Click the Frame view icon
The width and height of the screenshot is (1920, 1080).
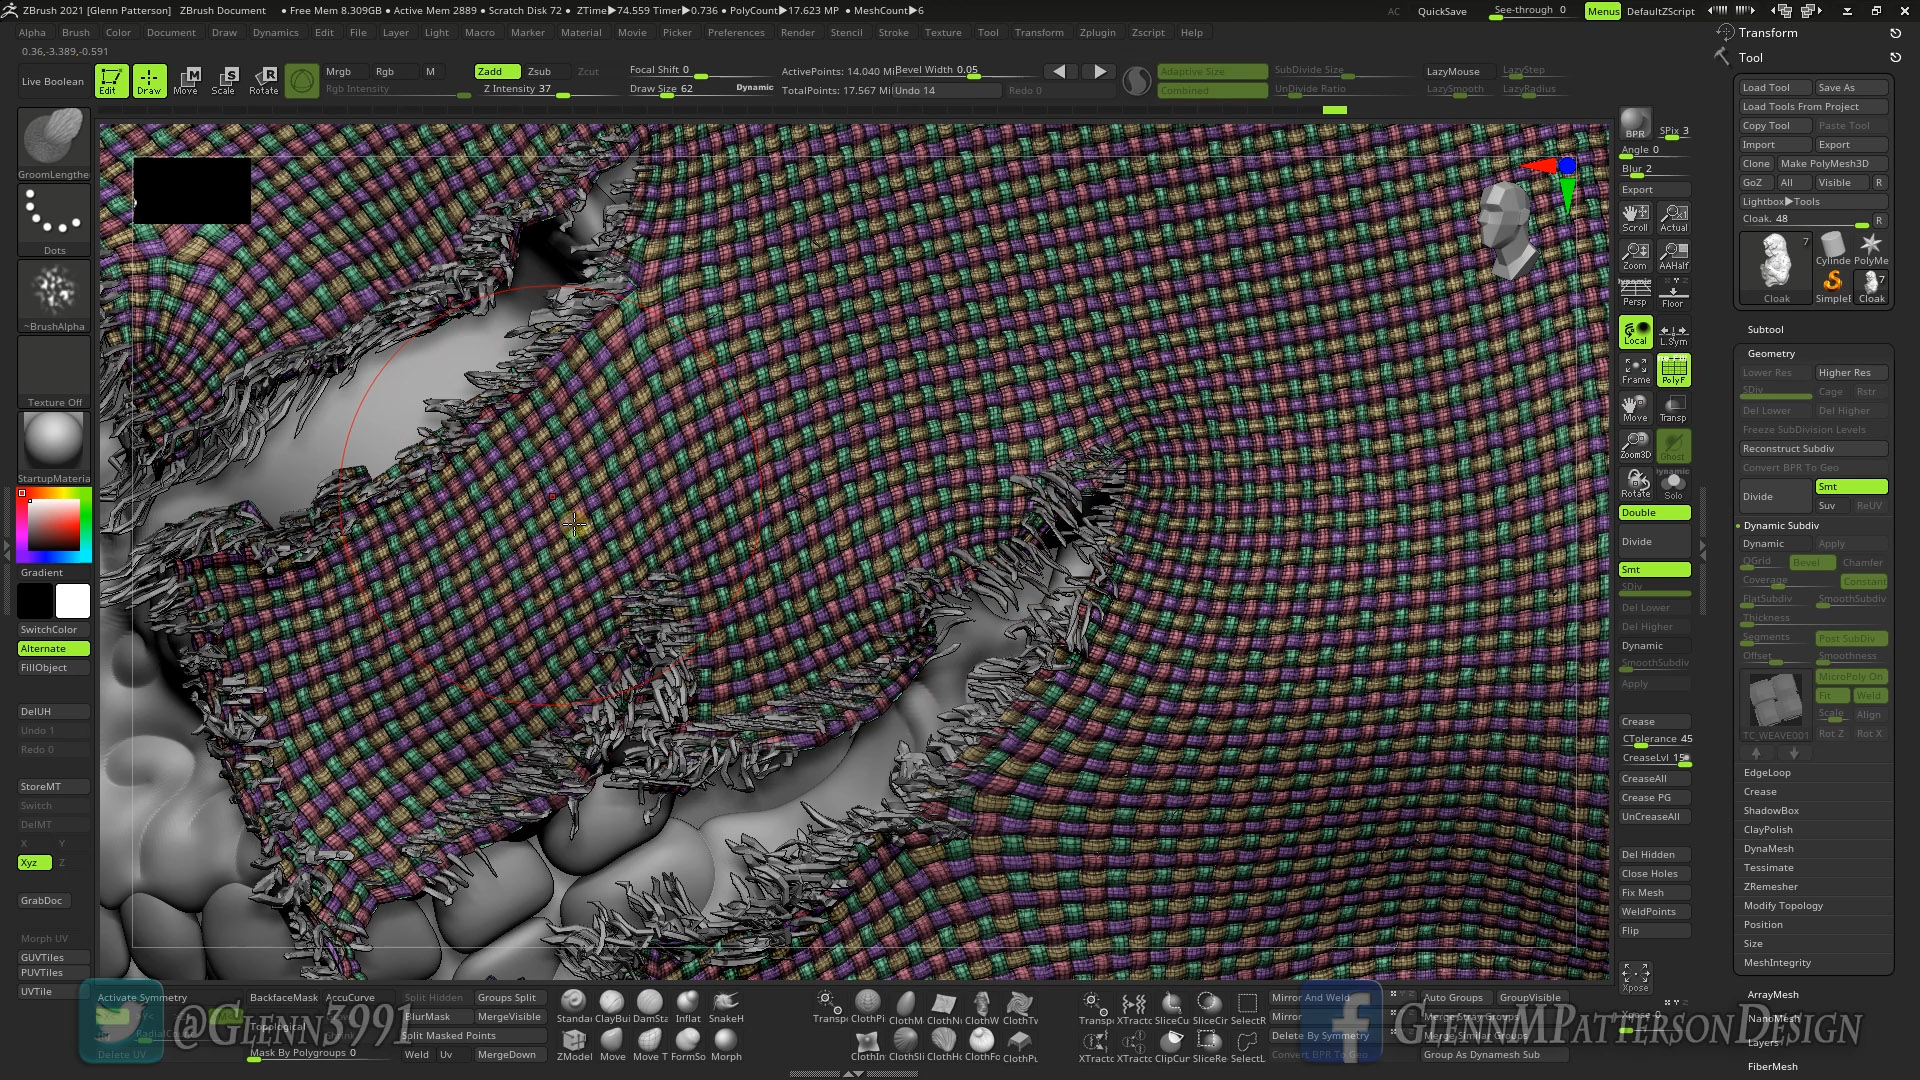tap(1636, 370)
